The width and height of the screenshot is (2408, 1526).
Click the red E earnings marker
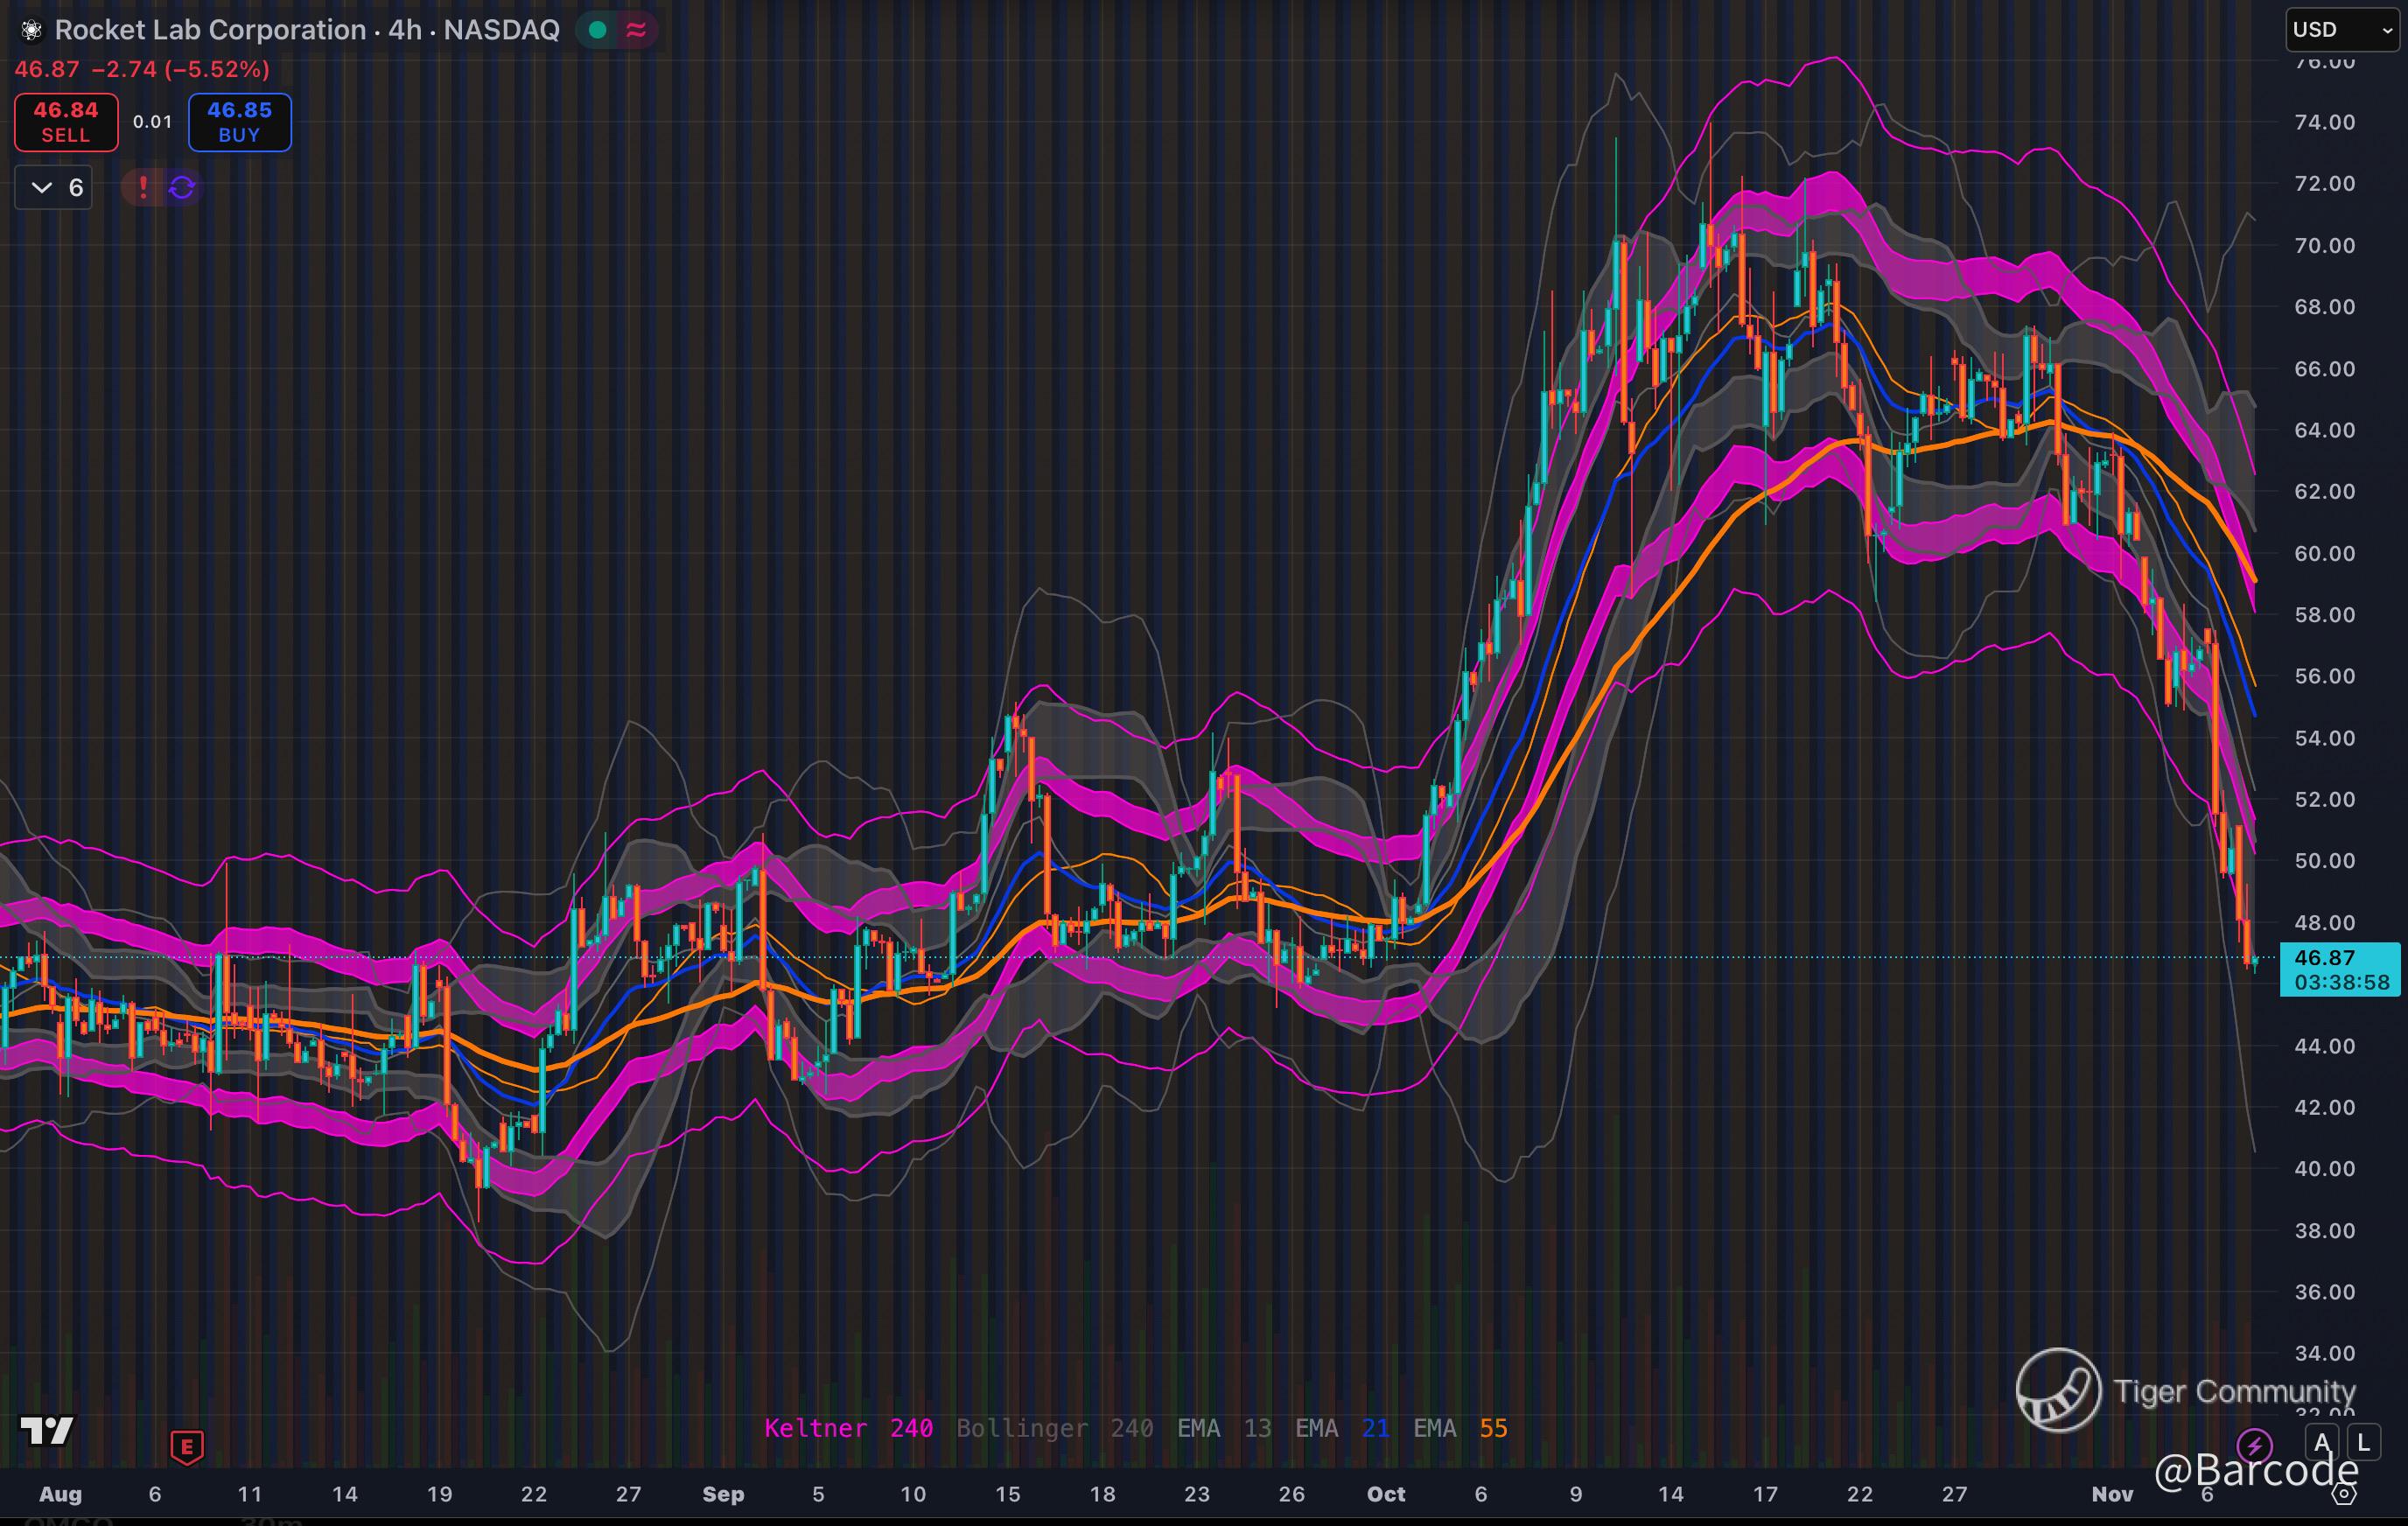pyautogui.click(x=187, y=1446)
